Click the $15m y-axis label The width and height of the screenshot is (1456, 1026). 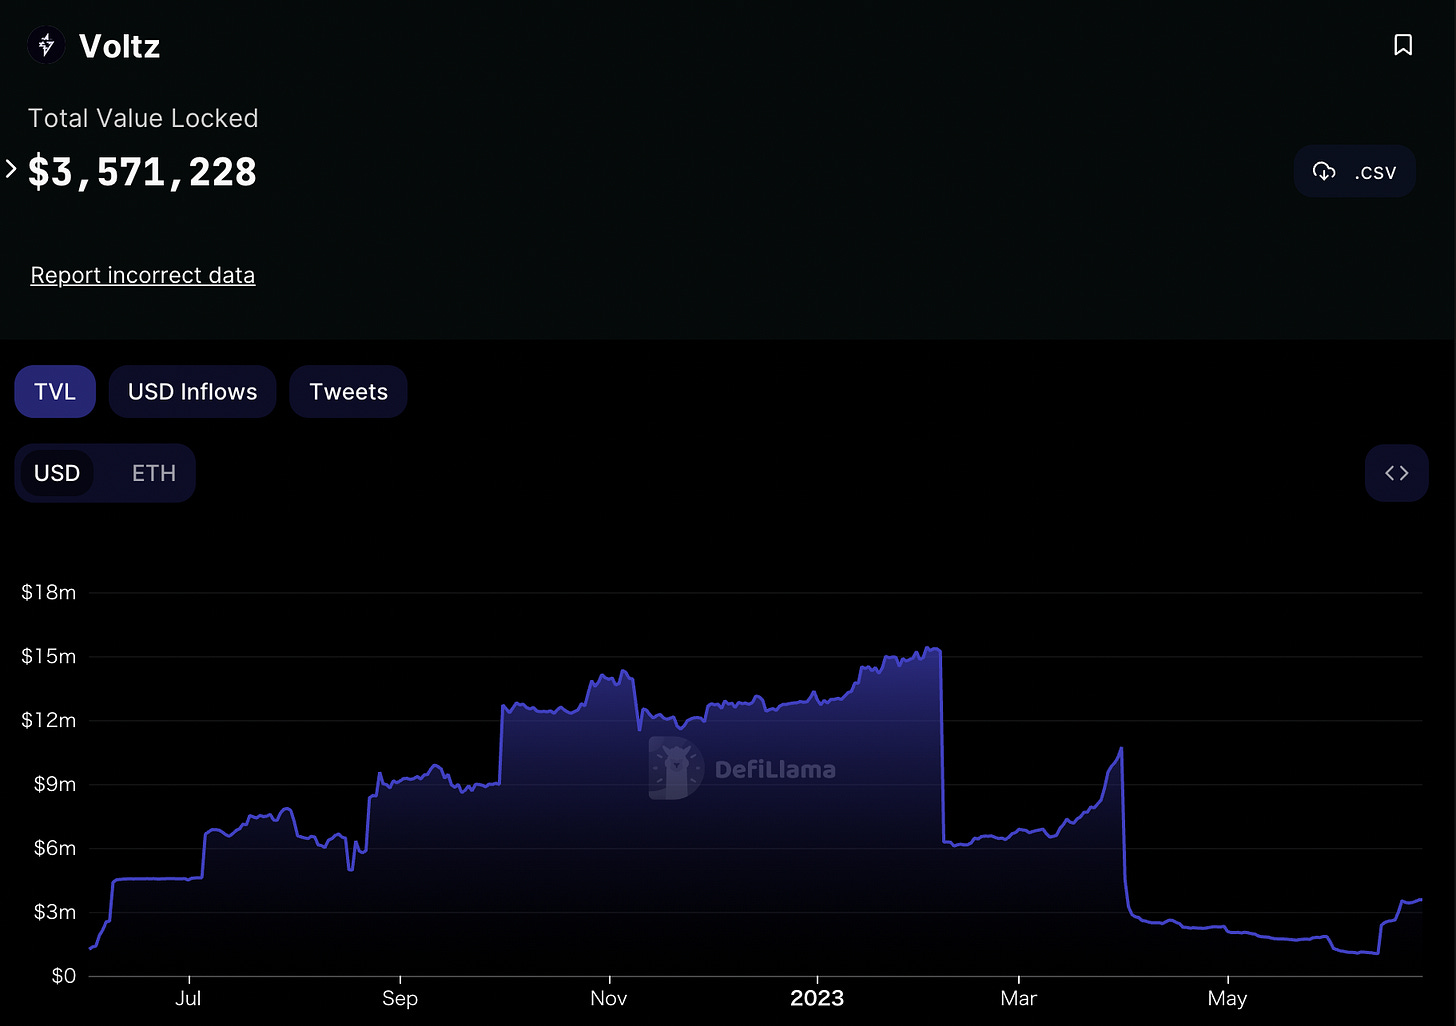49,656
